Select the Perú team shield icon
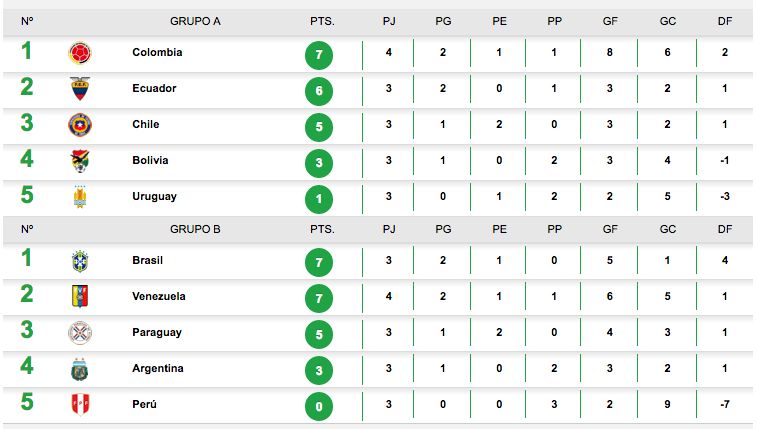Screen dimensions: 757x429 point(80,404)
